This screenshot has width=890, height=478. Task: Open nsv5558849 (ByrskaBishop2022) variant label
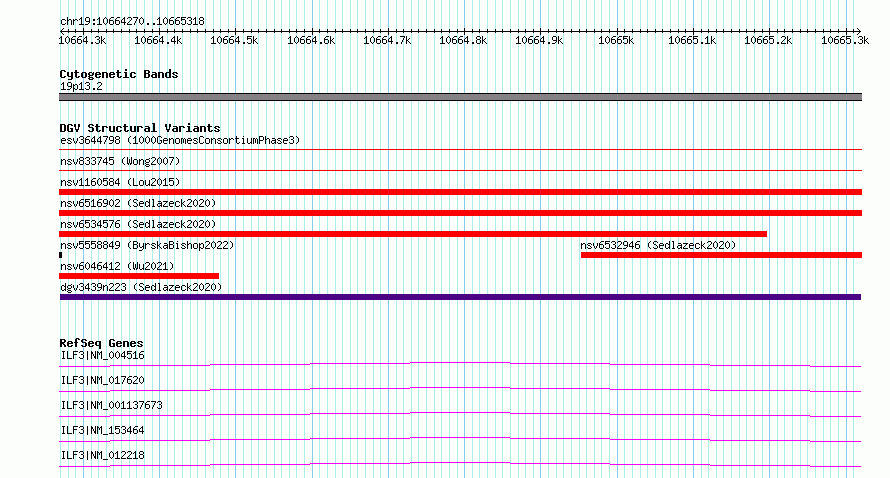pos(147,245)
